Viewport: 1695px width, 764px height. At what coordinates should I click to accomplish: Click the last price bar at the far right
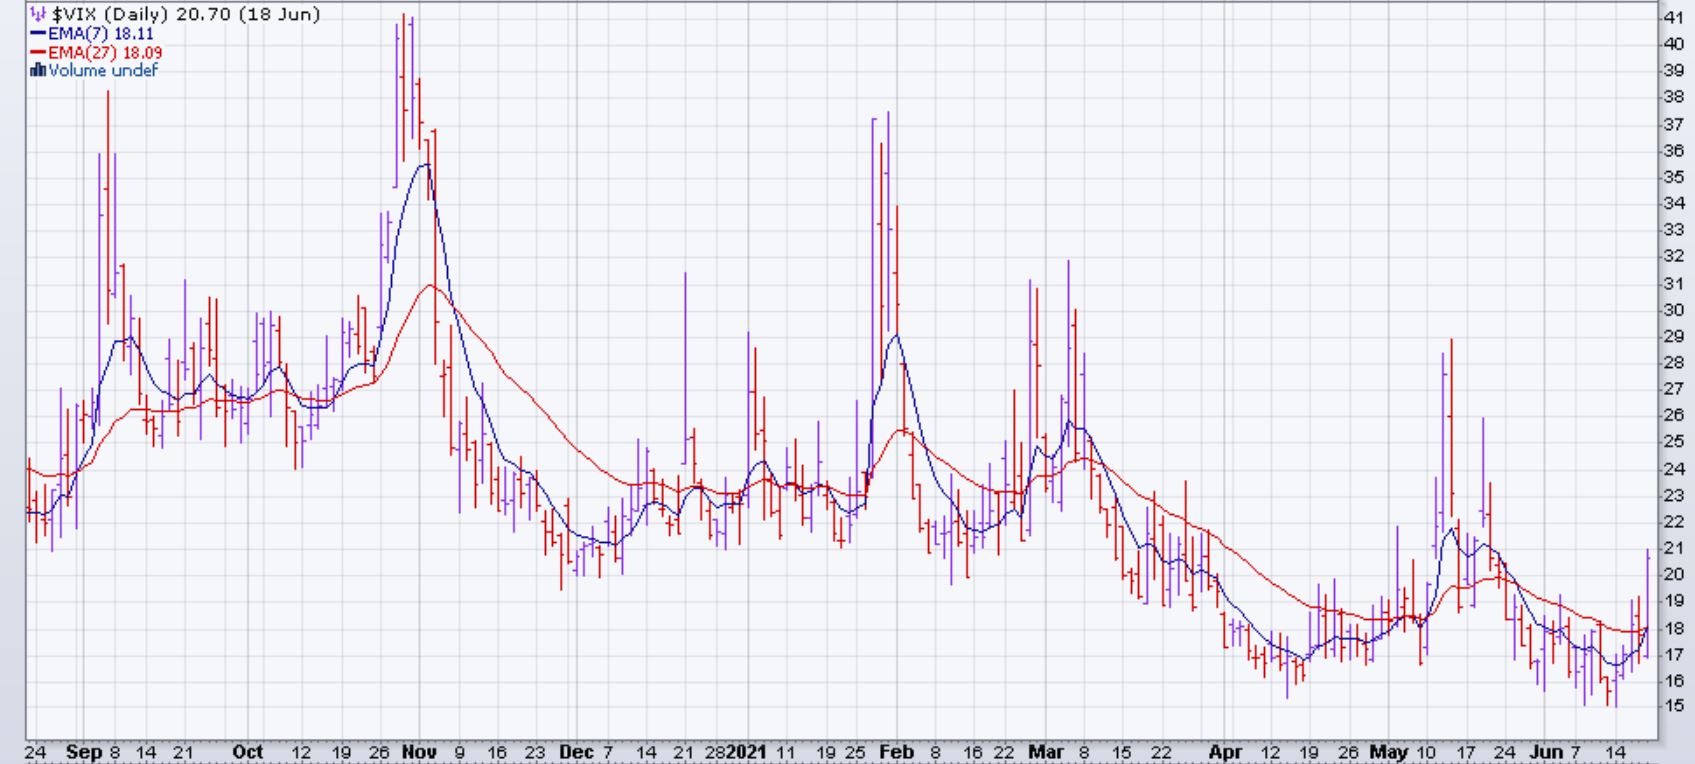click(1647, 600)
